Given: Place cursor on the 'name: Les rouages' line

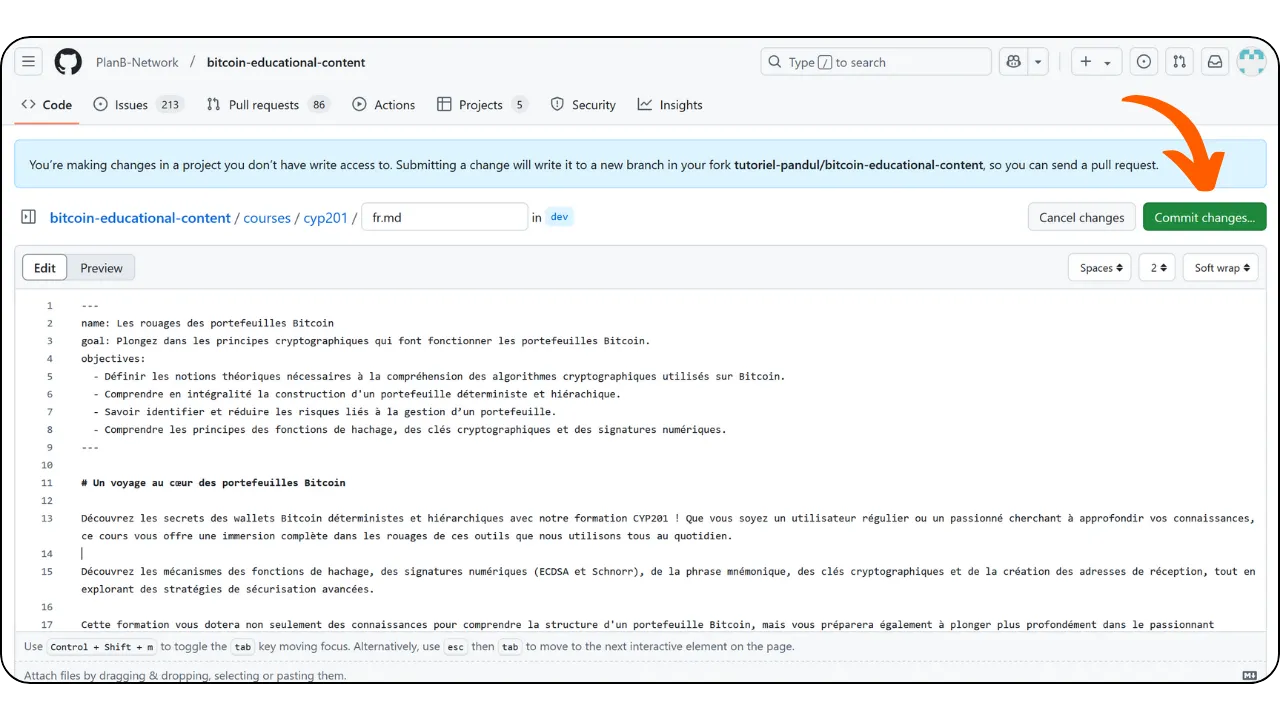Looking at the screenshot, I should click(x=208, y=323).
